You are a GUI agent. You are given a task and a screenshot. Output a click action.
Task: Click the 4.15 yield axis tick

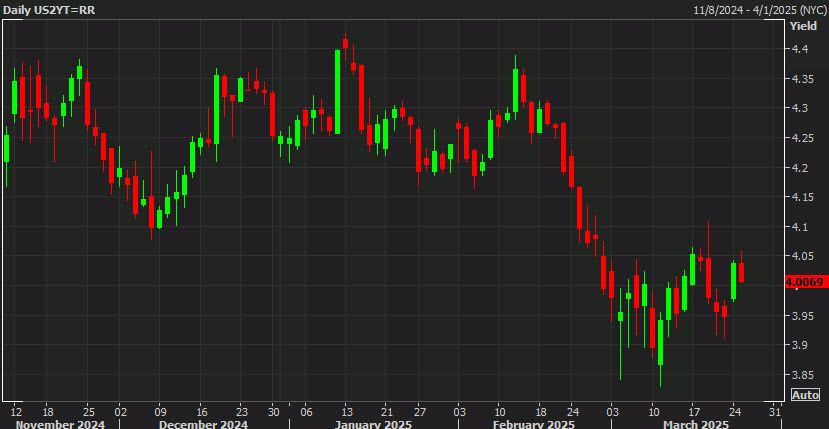click(803, 197)
